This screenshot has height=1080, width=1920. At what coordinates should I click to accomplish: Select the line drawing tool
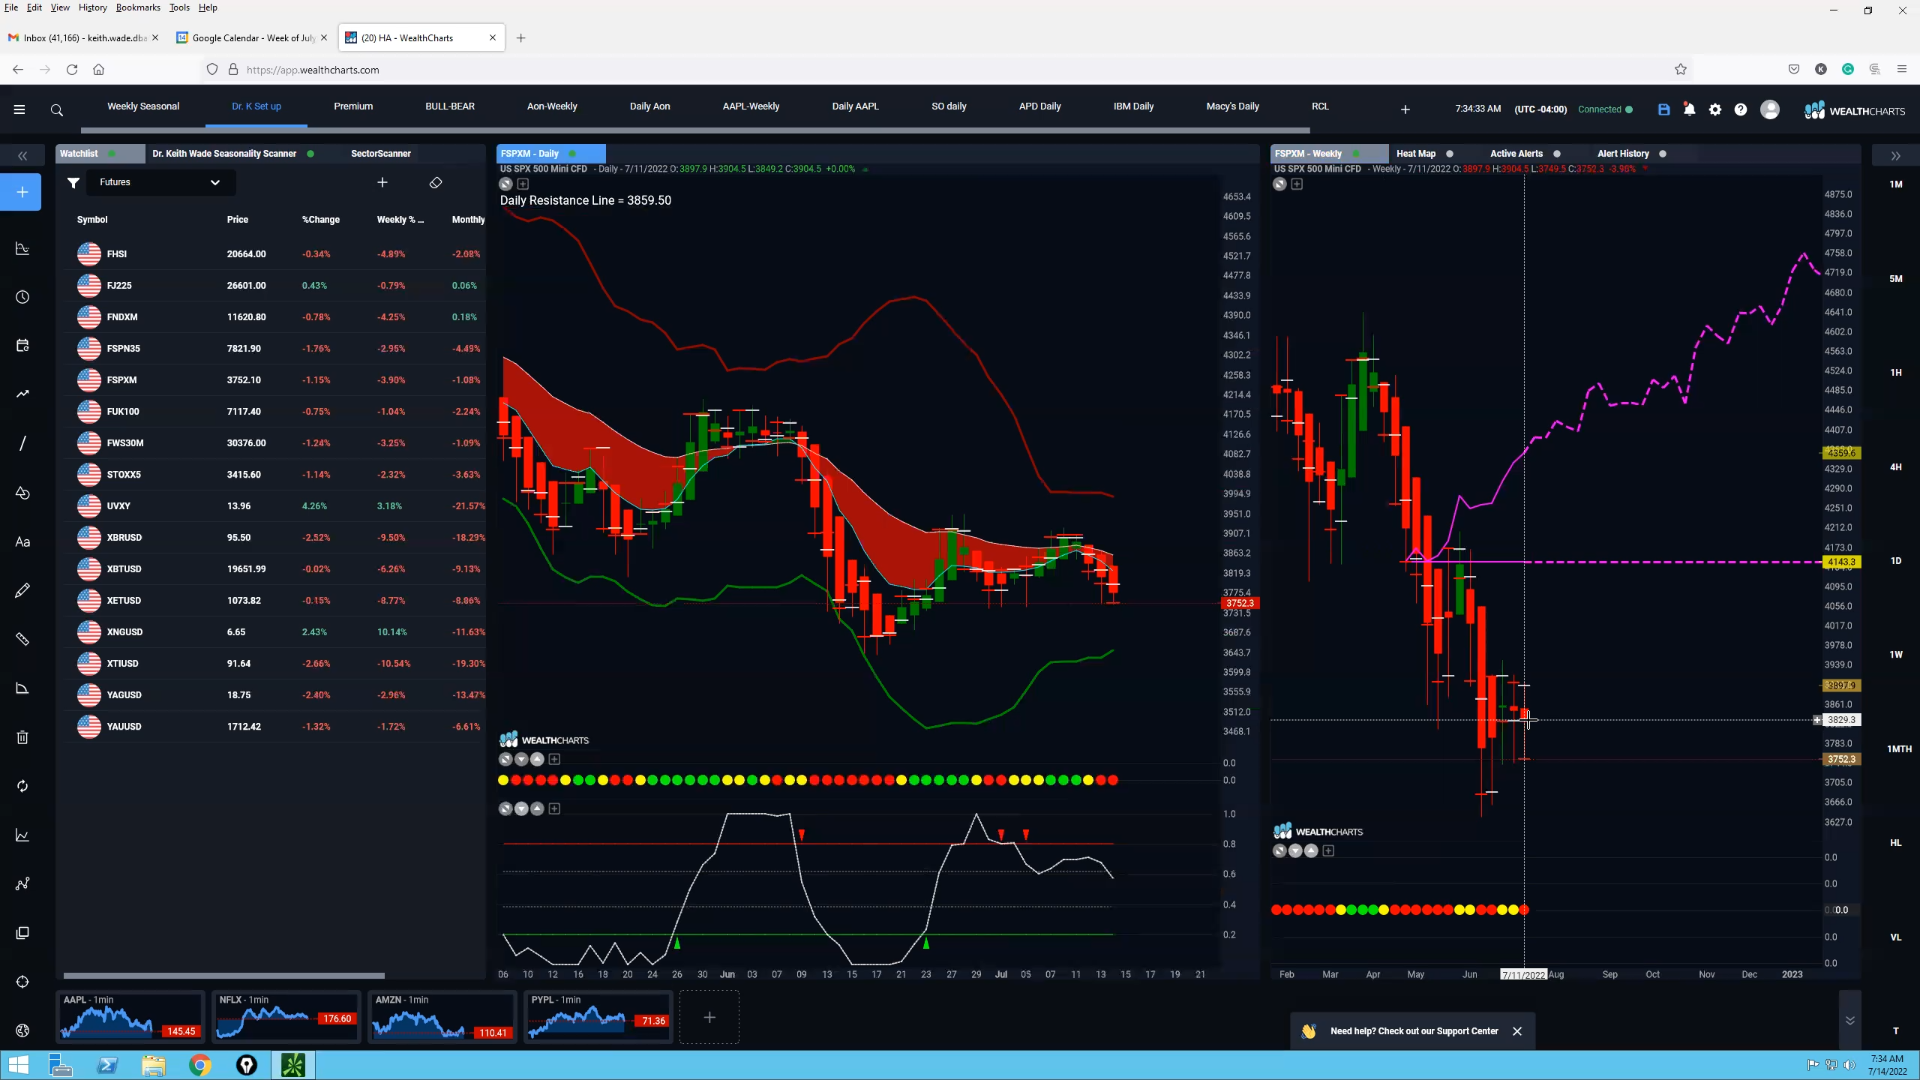(x=22, y=443)
